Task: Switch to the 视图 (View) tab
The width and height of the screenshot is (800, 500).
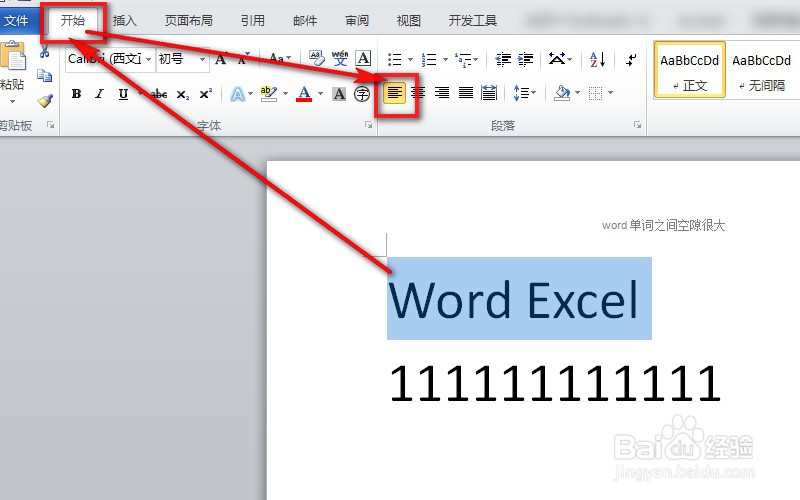Action: pyautogui.click(x=409, y=21)
